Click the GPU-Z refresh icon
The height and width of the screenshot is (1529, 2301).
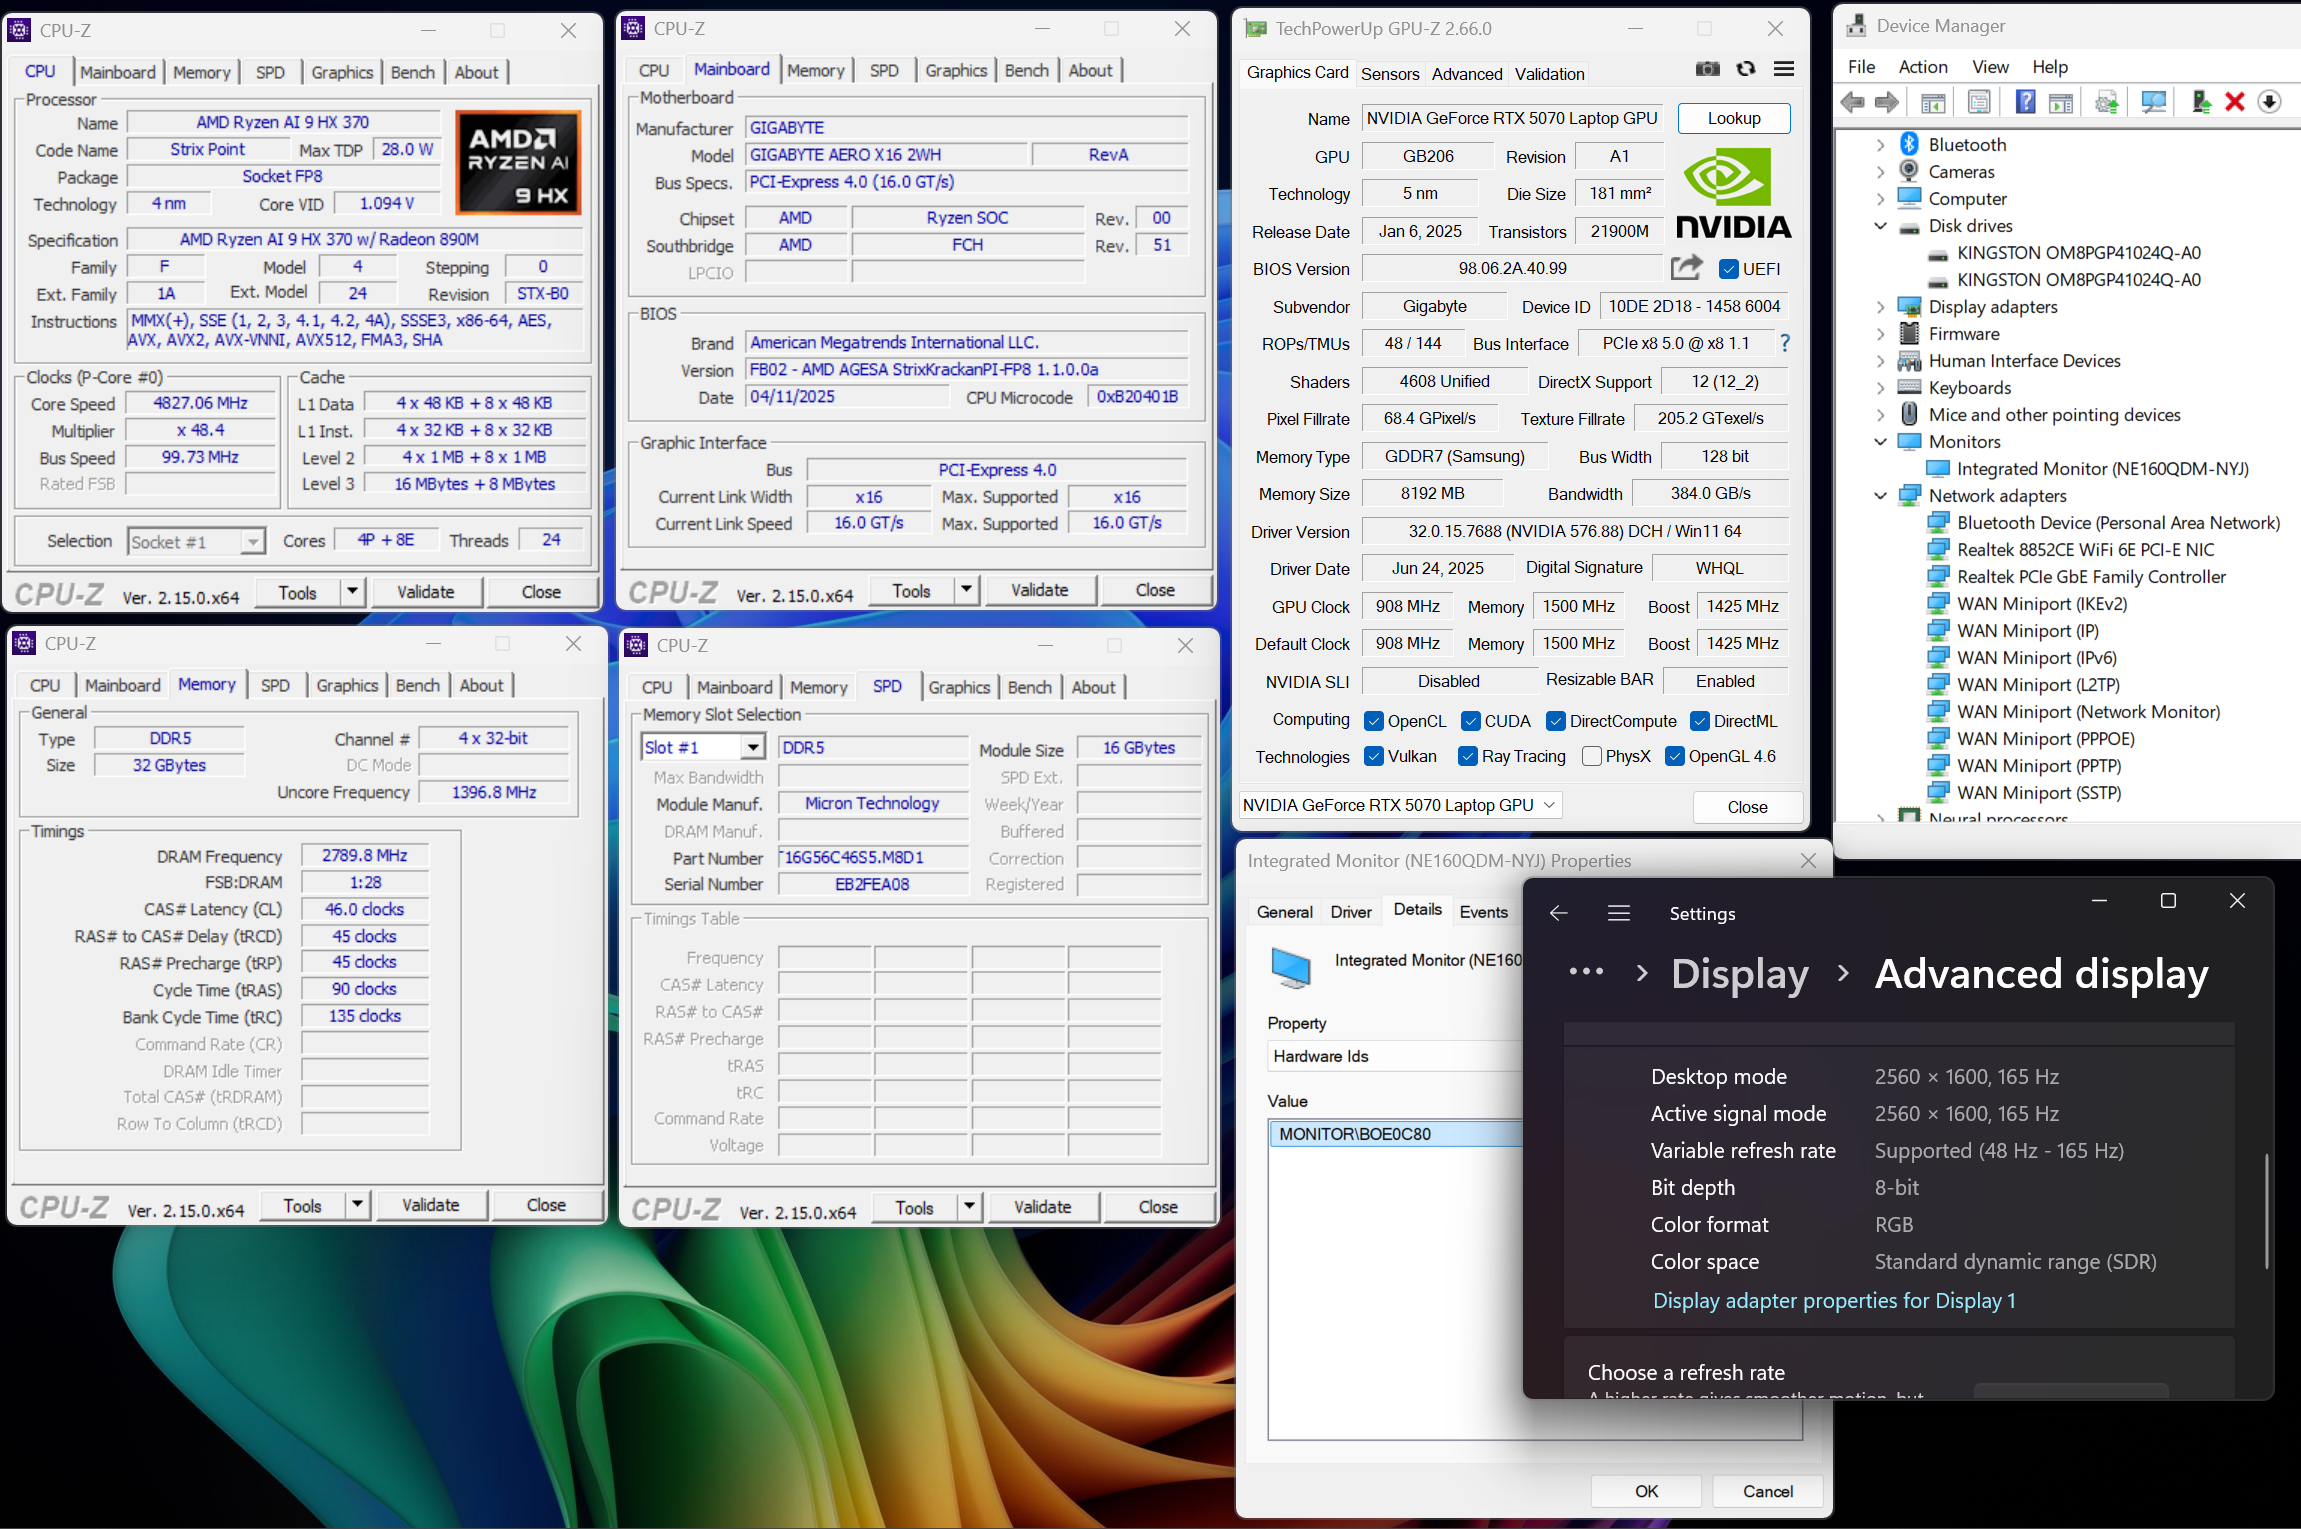click(x=1746, y=69)
